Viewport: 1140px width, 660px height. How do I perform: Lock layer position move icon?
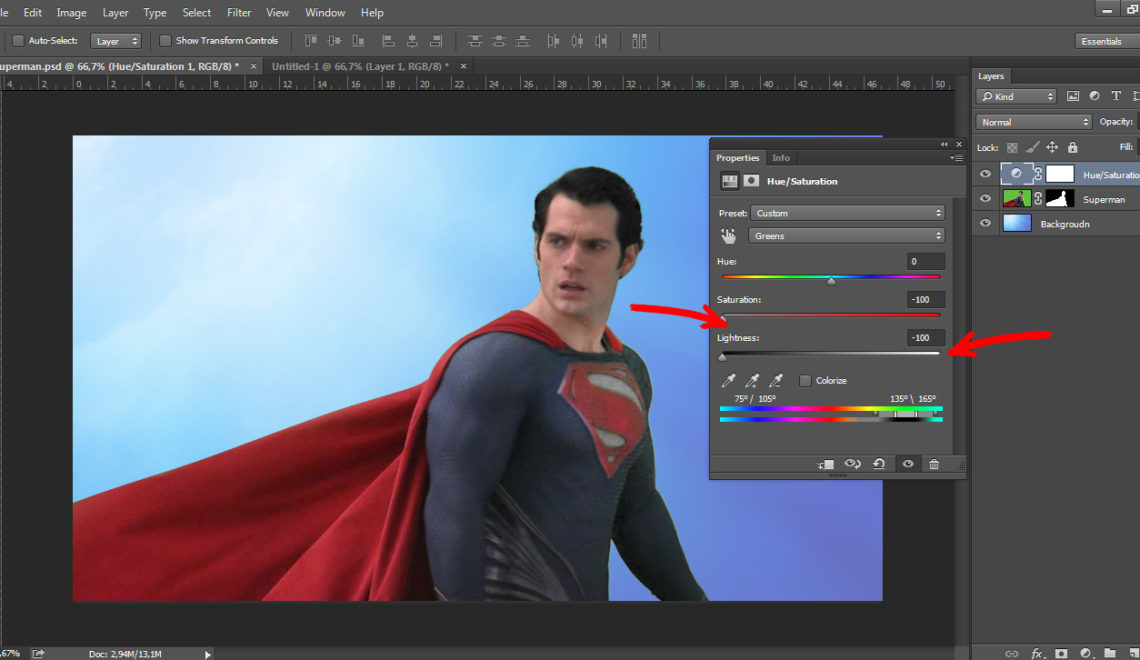[1052, 148]
